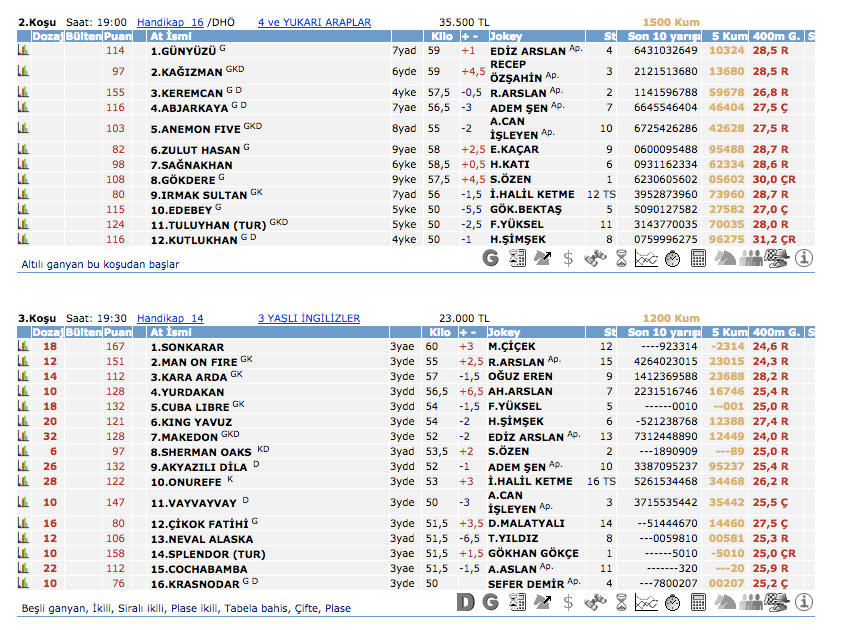
Task: Click the hourglass icon under race 2
Action: [621, 259]
